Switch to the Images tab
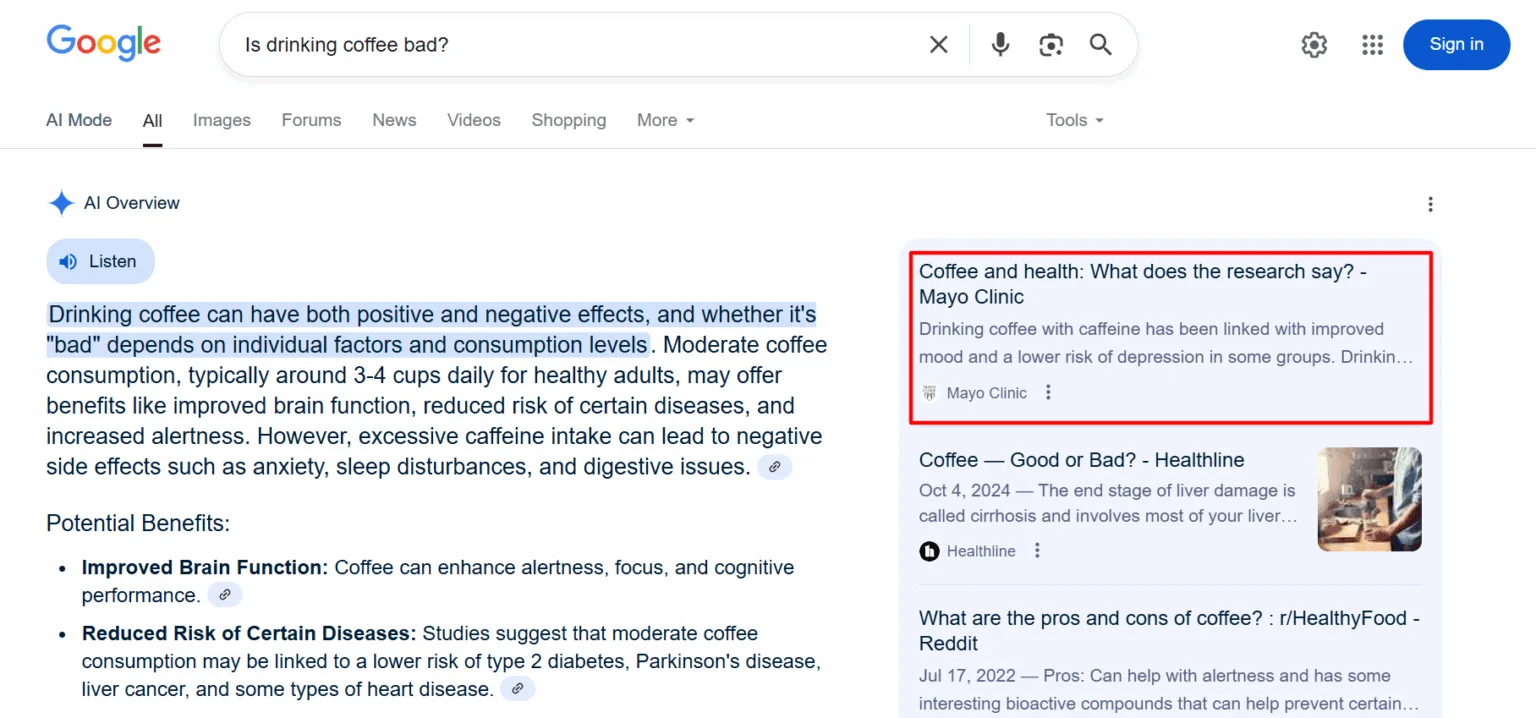1536x718 pixels. tap(221, 120)
